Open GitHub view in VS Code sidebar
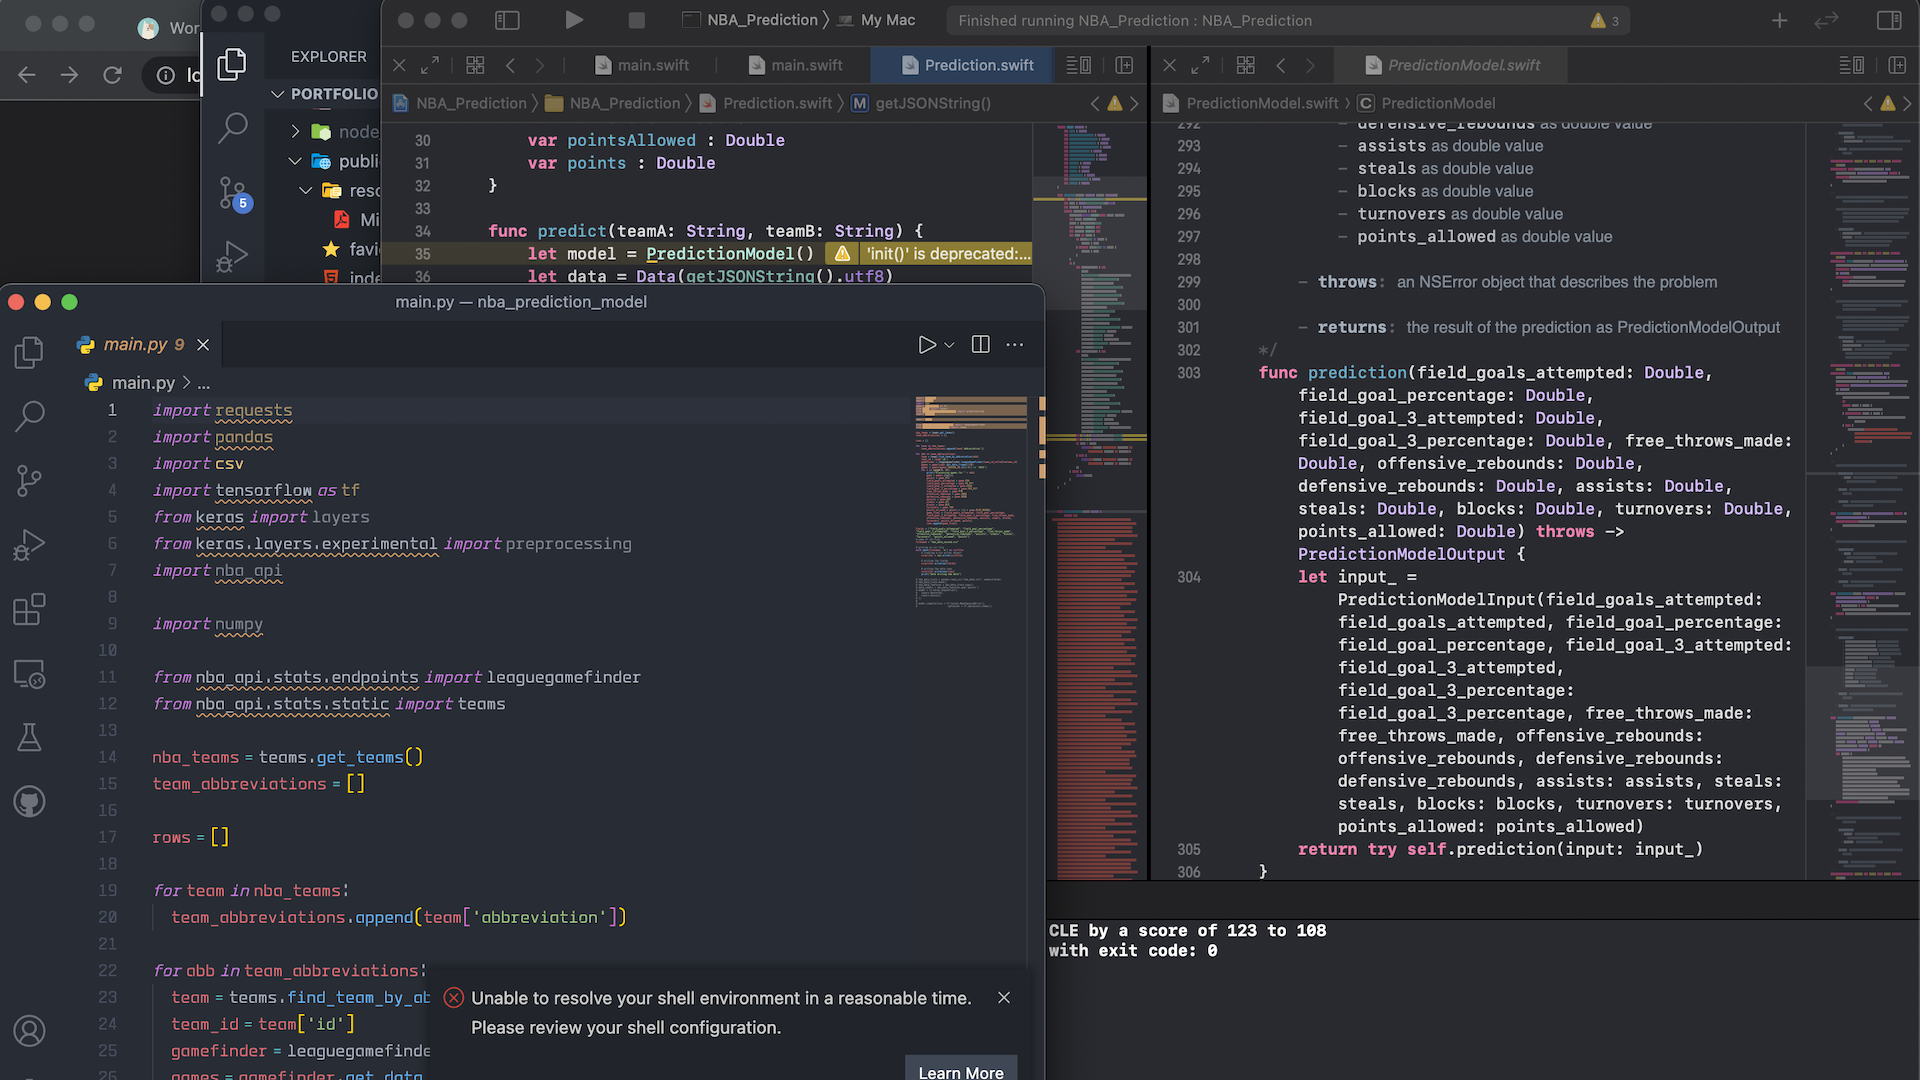The height and width of the screenshot is (1080, 1920). click(29, 802)
